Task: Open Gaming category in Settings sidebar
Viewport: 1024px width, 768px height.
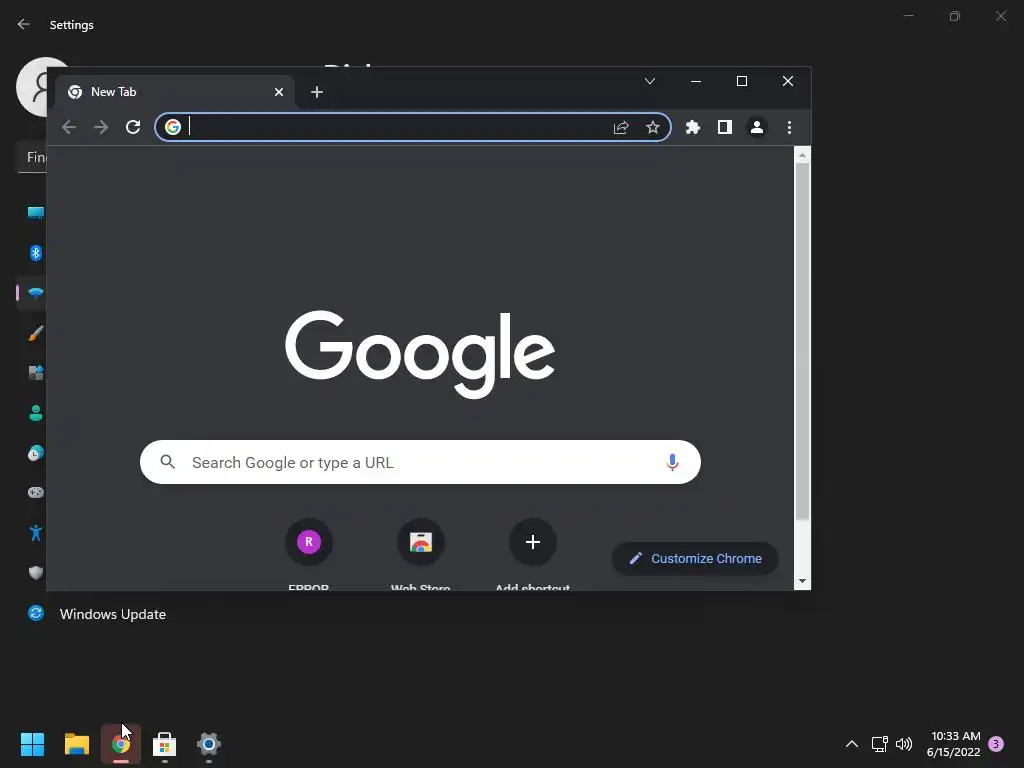Action: point(36,492)
